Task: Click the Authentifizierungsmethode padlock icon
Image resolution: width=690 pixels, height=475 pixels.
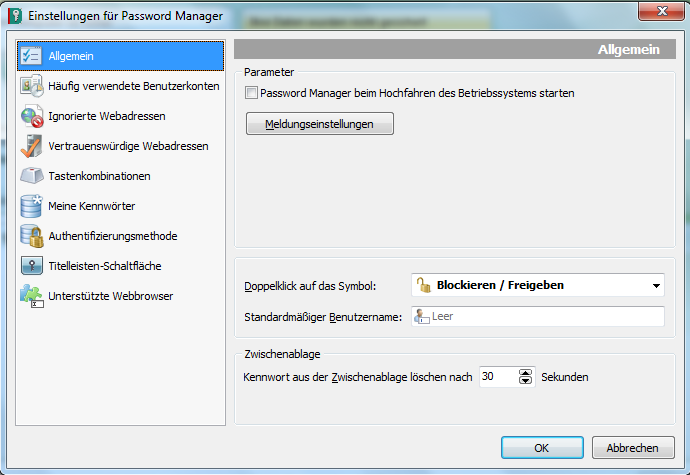Action: click(31, 236)
